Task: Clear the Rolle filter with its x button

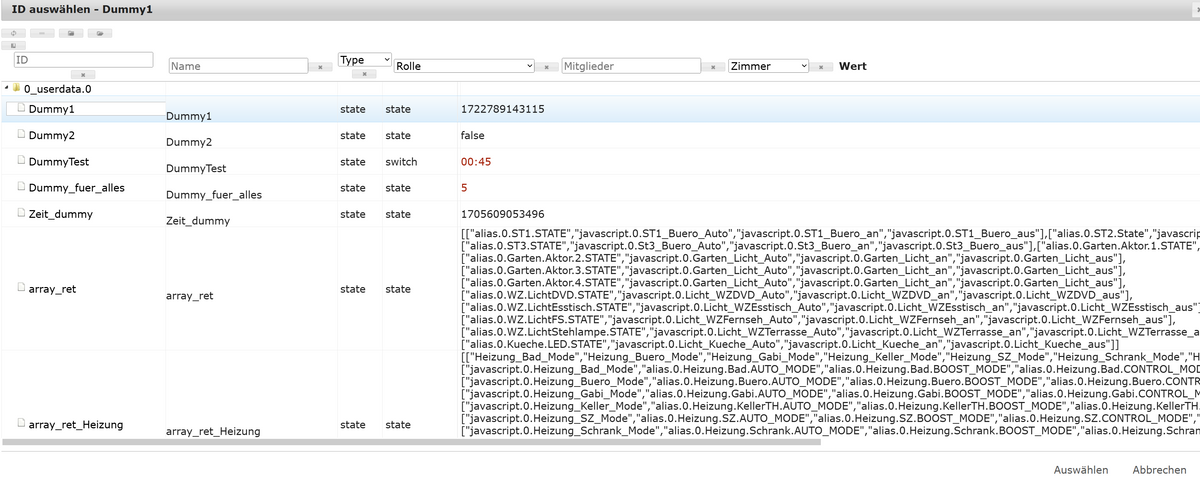Action: coord(547,67)
